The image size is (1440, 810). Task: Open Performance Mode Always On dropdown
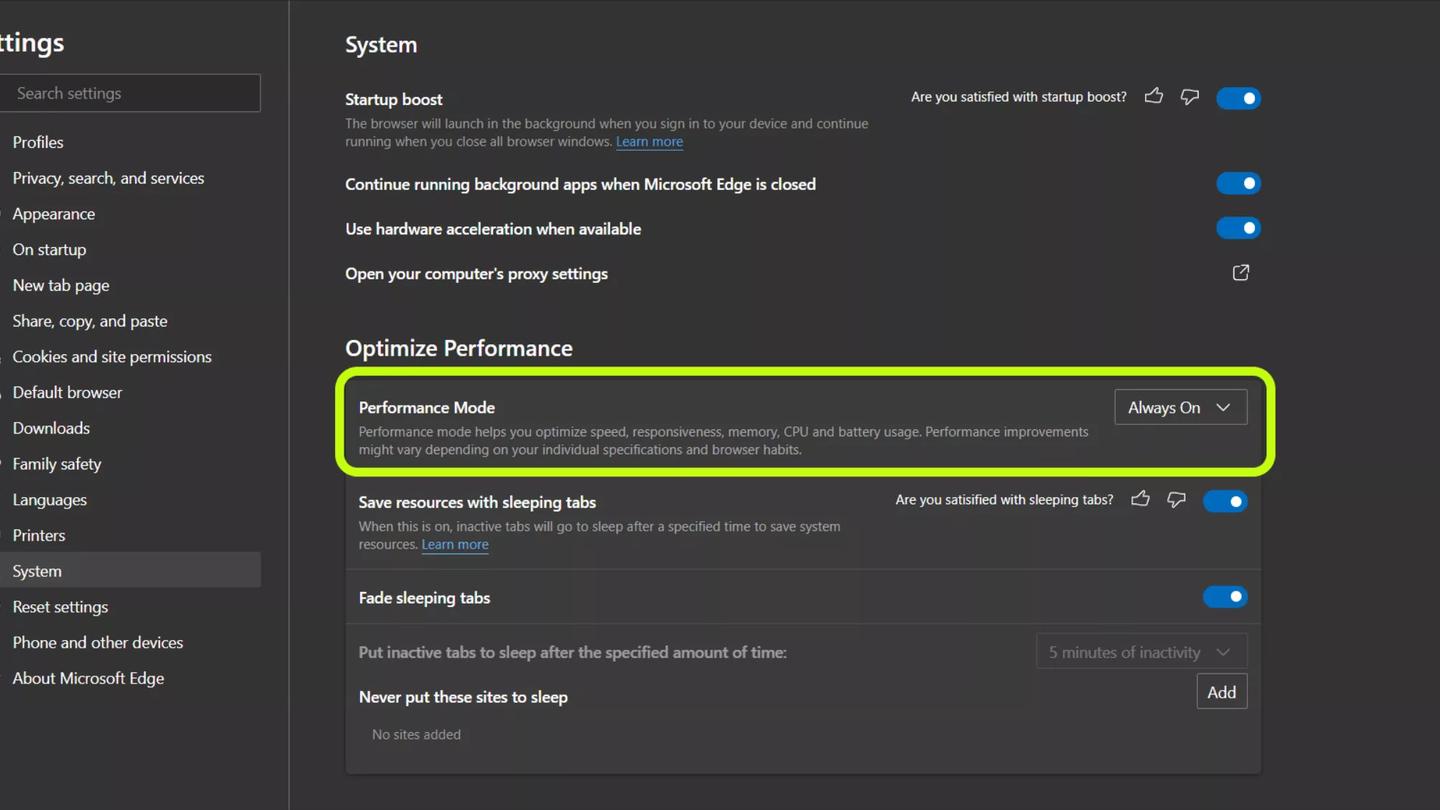click(1180, 408)
